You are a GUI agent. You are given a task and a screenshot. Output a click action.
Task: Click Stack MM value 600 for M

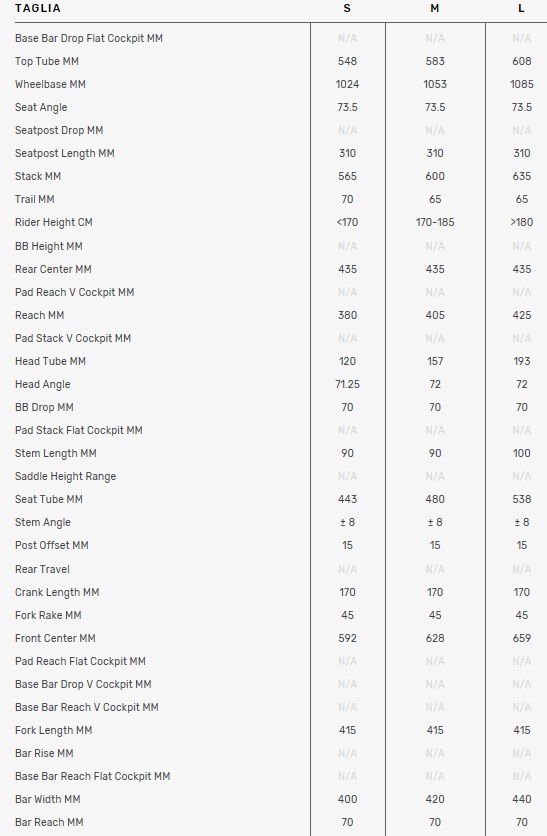435,176
